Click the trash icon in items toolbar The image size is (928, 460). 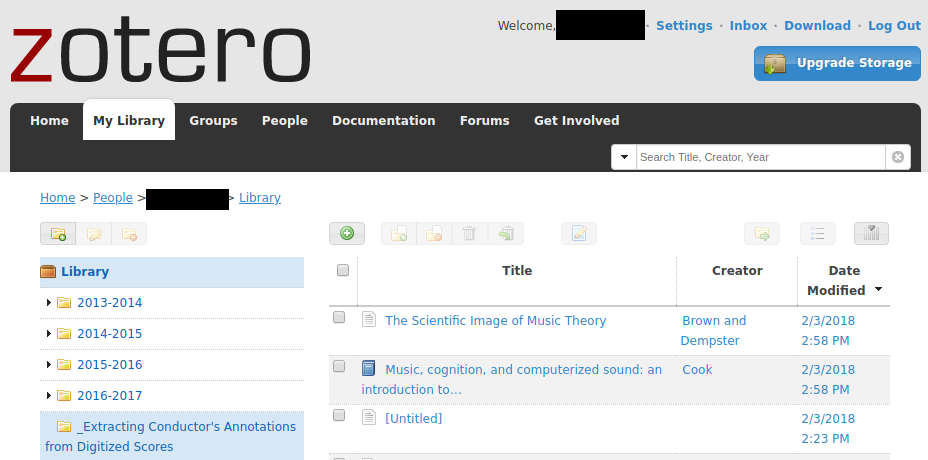click(x=469, y=233)
